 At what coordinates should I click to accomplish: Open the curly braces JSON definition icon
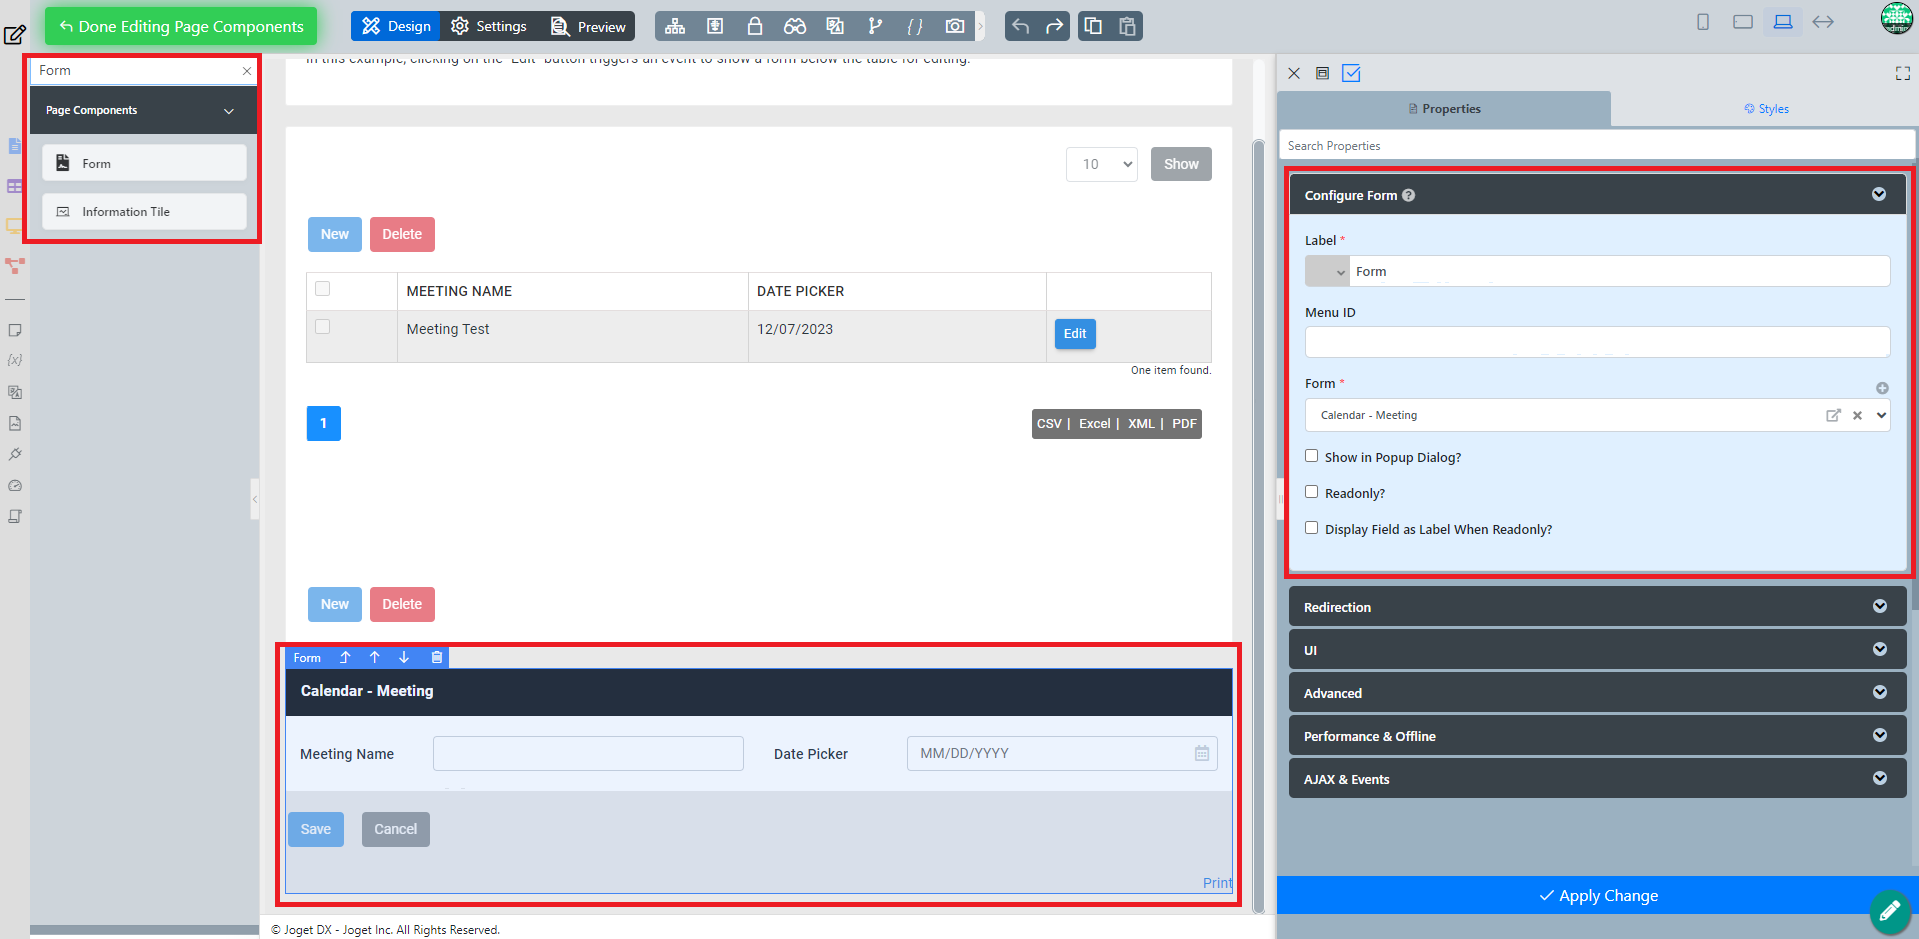(915, 26)
